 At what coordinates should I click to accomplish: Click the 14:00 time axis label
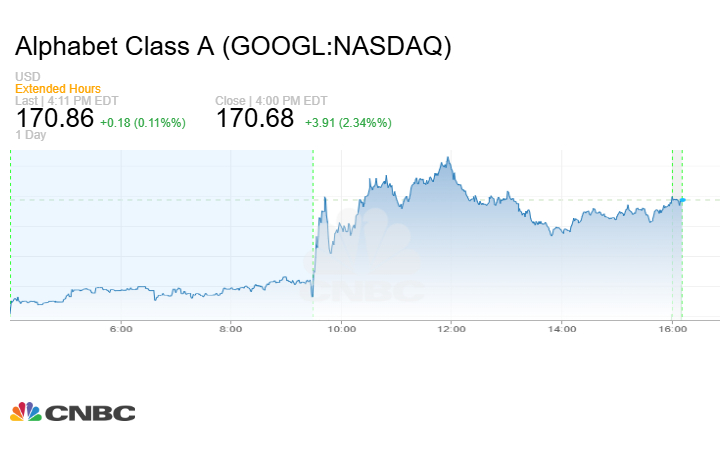pos(561,328)
